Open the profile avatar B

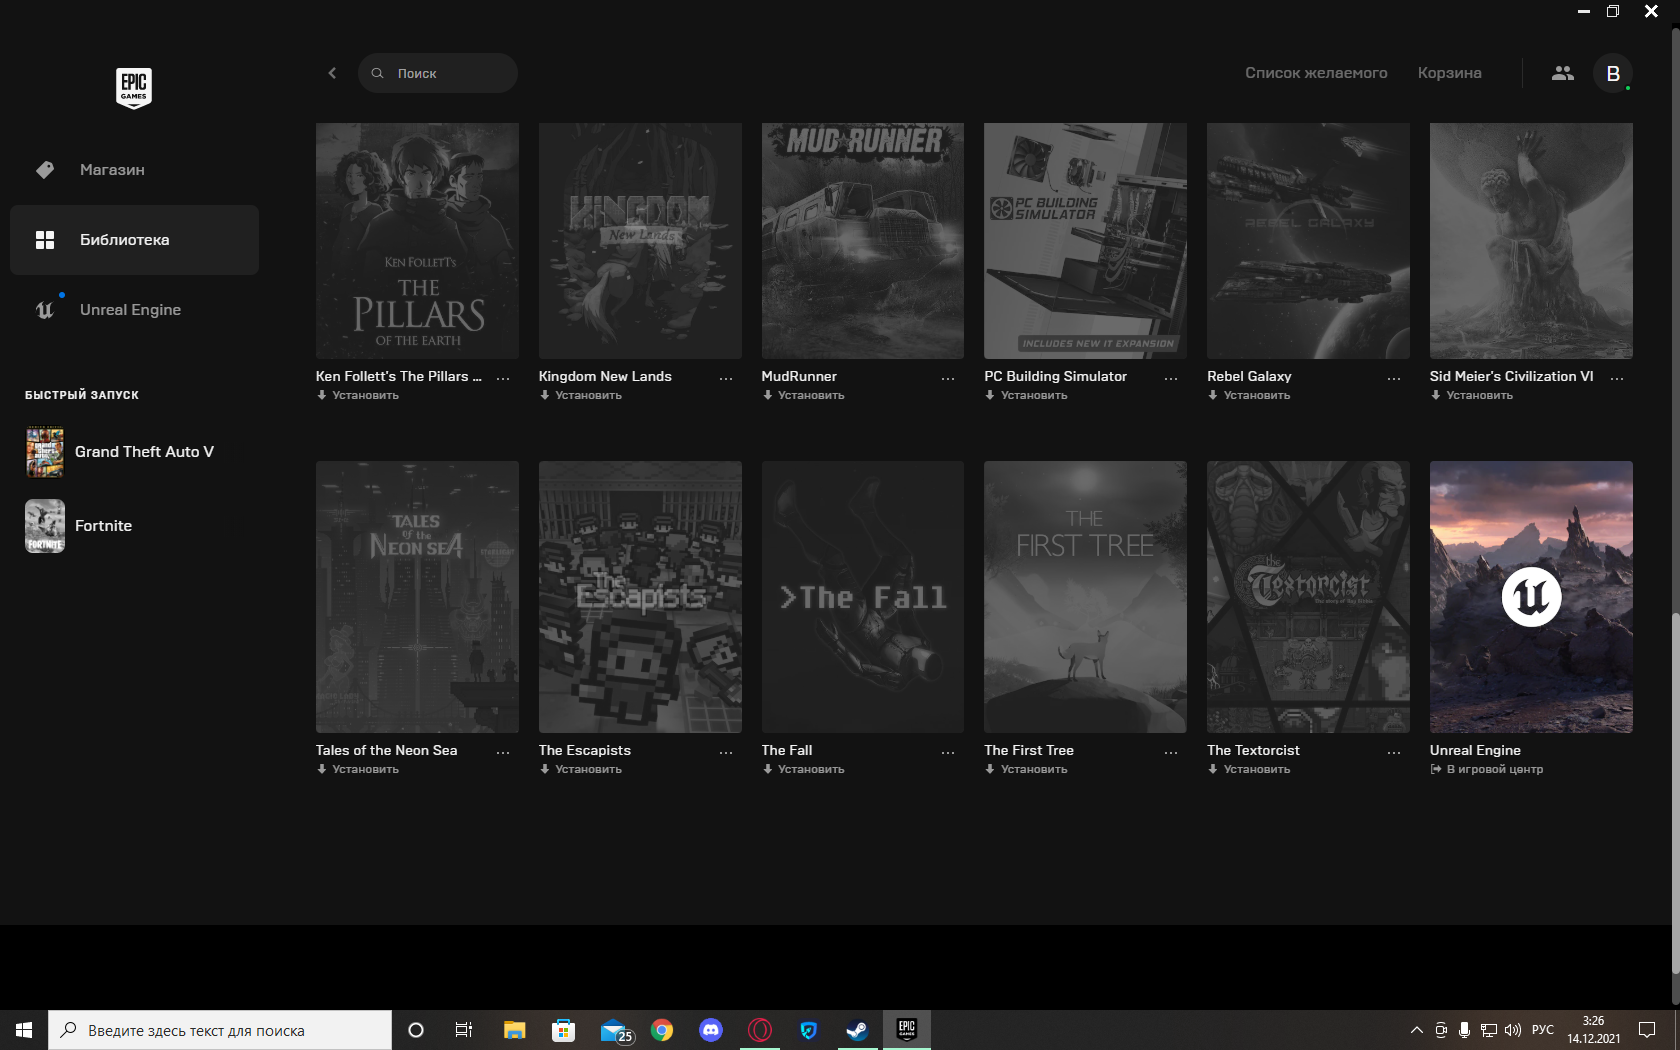pos(1613,73)
